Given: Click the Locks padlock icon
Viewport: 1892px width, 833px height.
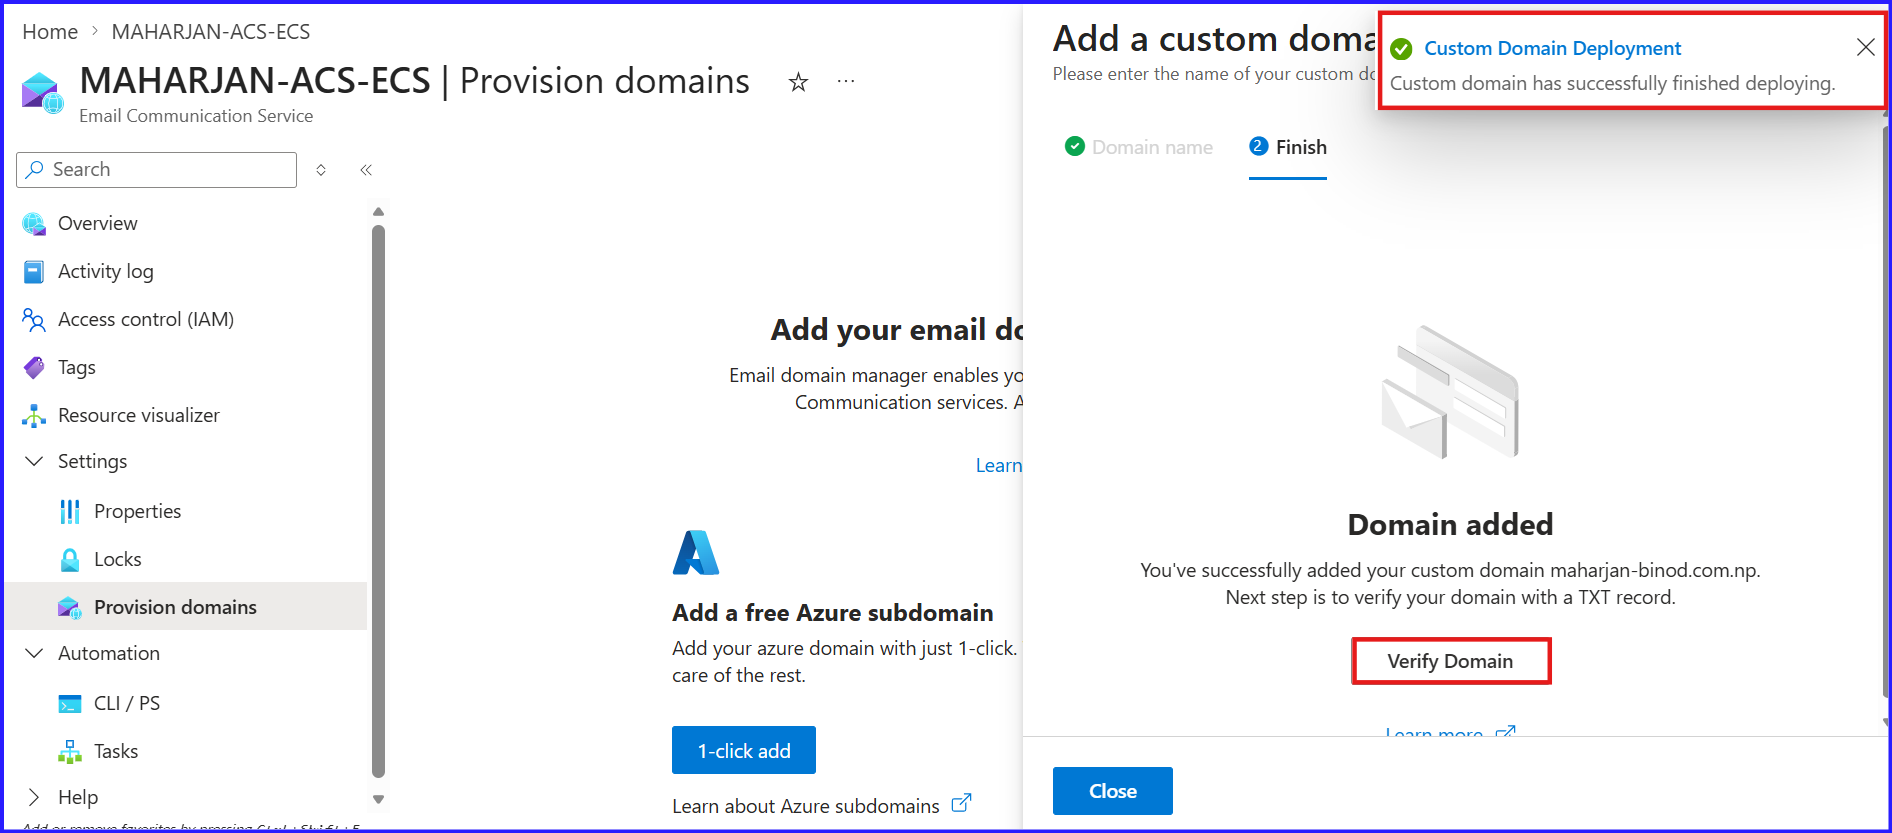Looking at the screenshot, I should [70, 560].
